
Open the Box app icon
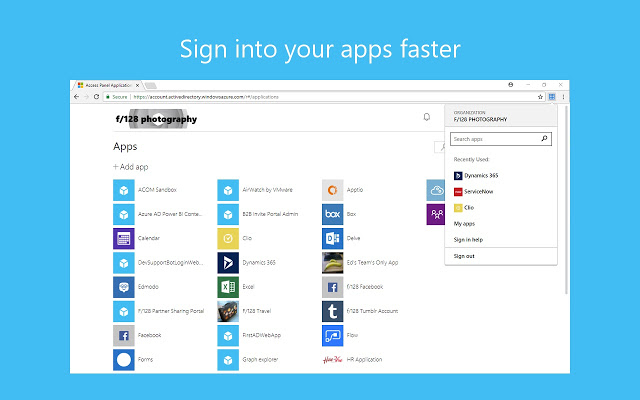pos(333,214)
